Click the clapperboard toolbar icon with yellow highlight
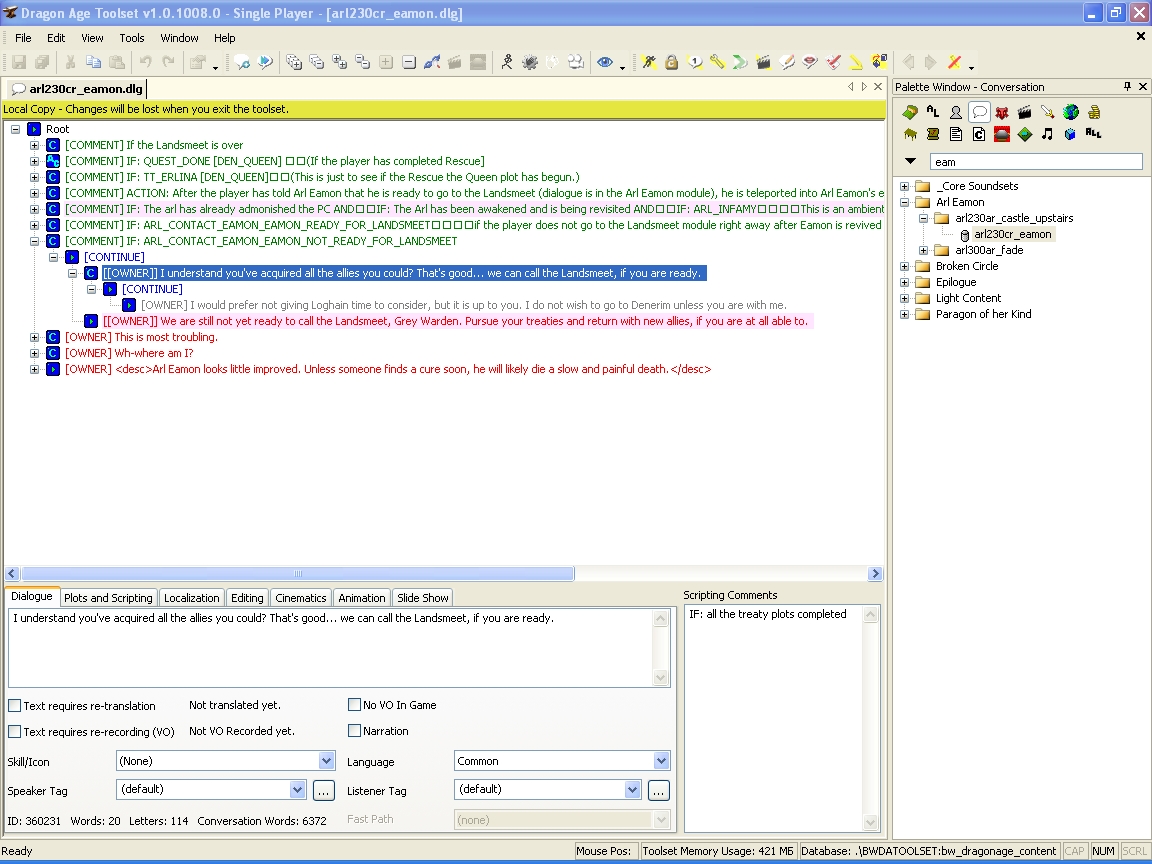The image size is (1152, 864). point(763,62)
